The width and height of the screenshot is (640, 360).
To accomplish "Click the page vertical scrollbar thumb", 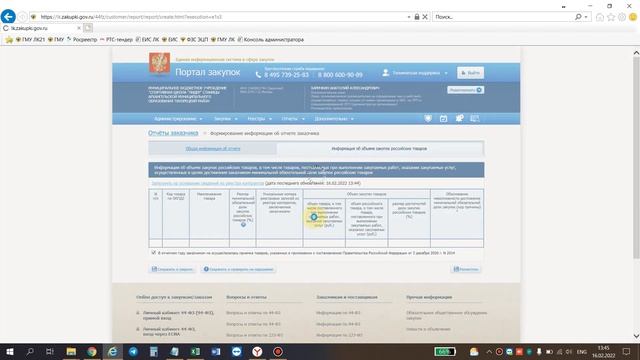I will pos(636,157).
